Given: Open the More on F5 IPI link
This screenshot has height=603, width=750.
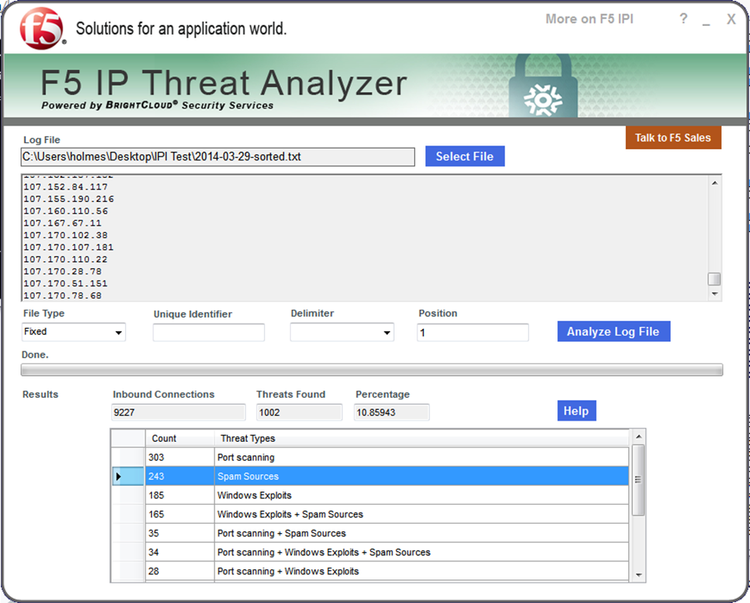Looking at the screenshot, I should (589, 19).
